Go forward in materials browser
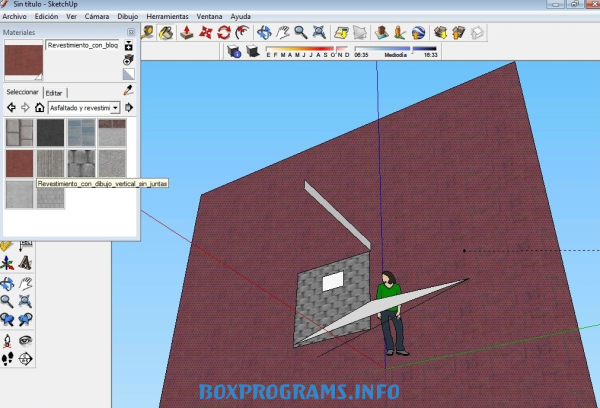The height and width of the screenshot is (408, 600). click(25, 108)
